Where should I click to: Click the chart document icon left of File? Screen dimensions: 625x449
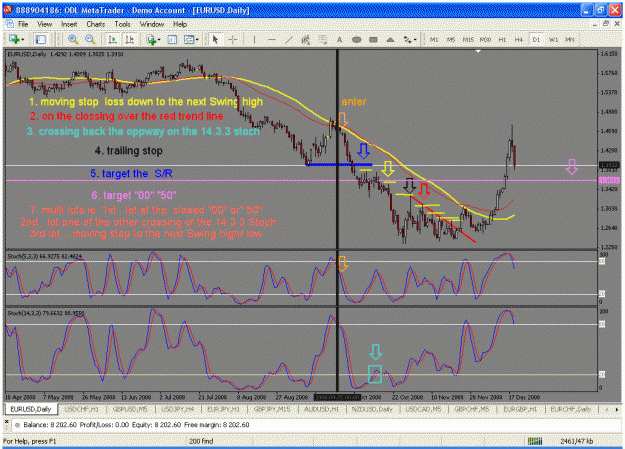click(x=10, y=24)
